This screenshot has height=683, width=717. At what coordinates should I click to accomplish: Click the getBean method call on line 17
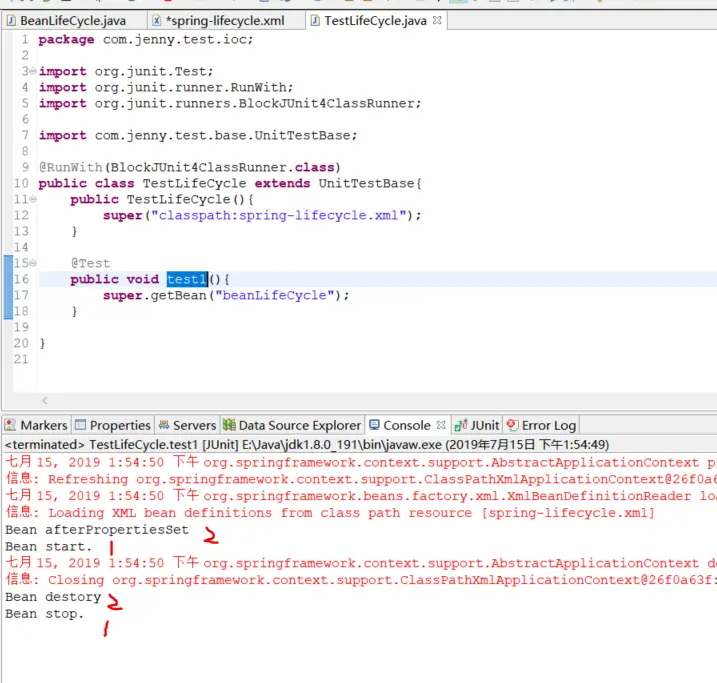pyautogui.click(x=178, y=295)
